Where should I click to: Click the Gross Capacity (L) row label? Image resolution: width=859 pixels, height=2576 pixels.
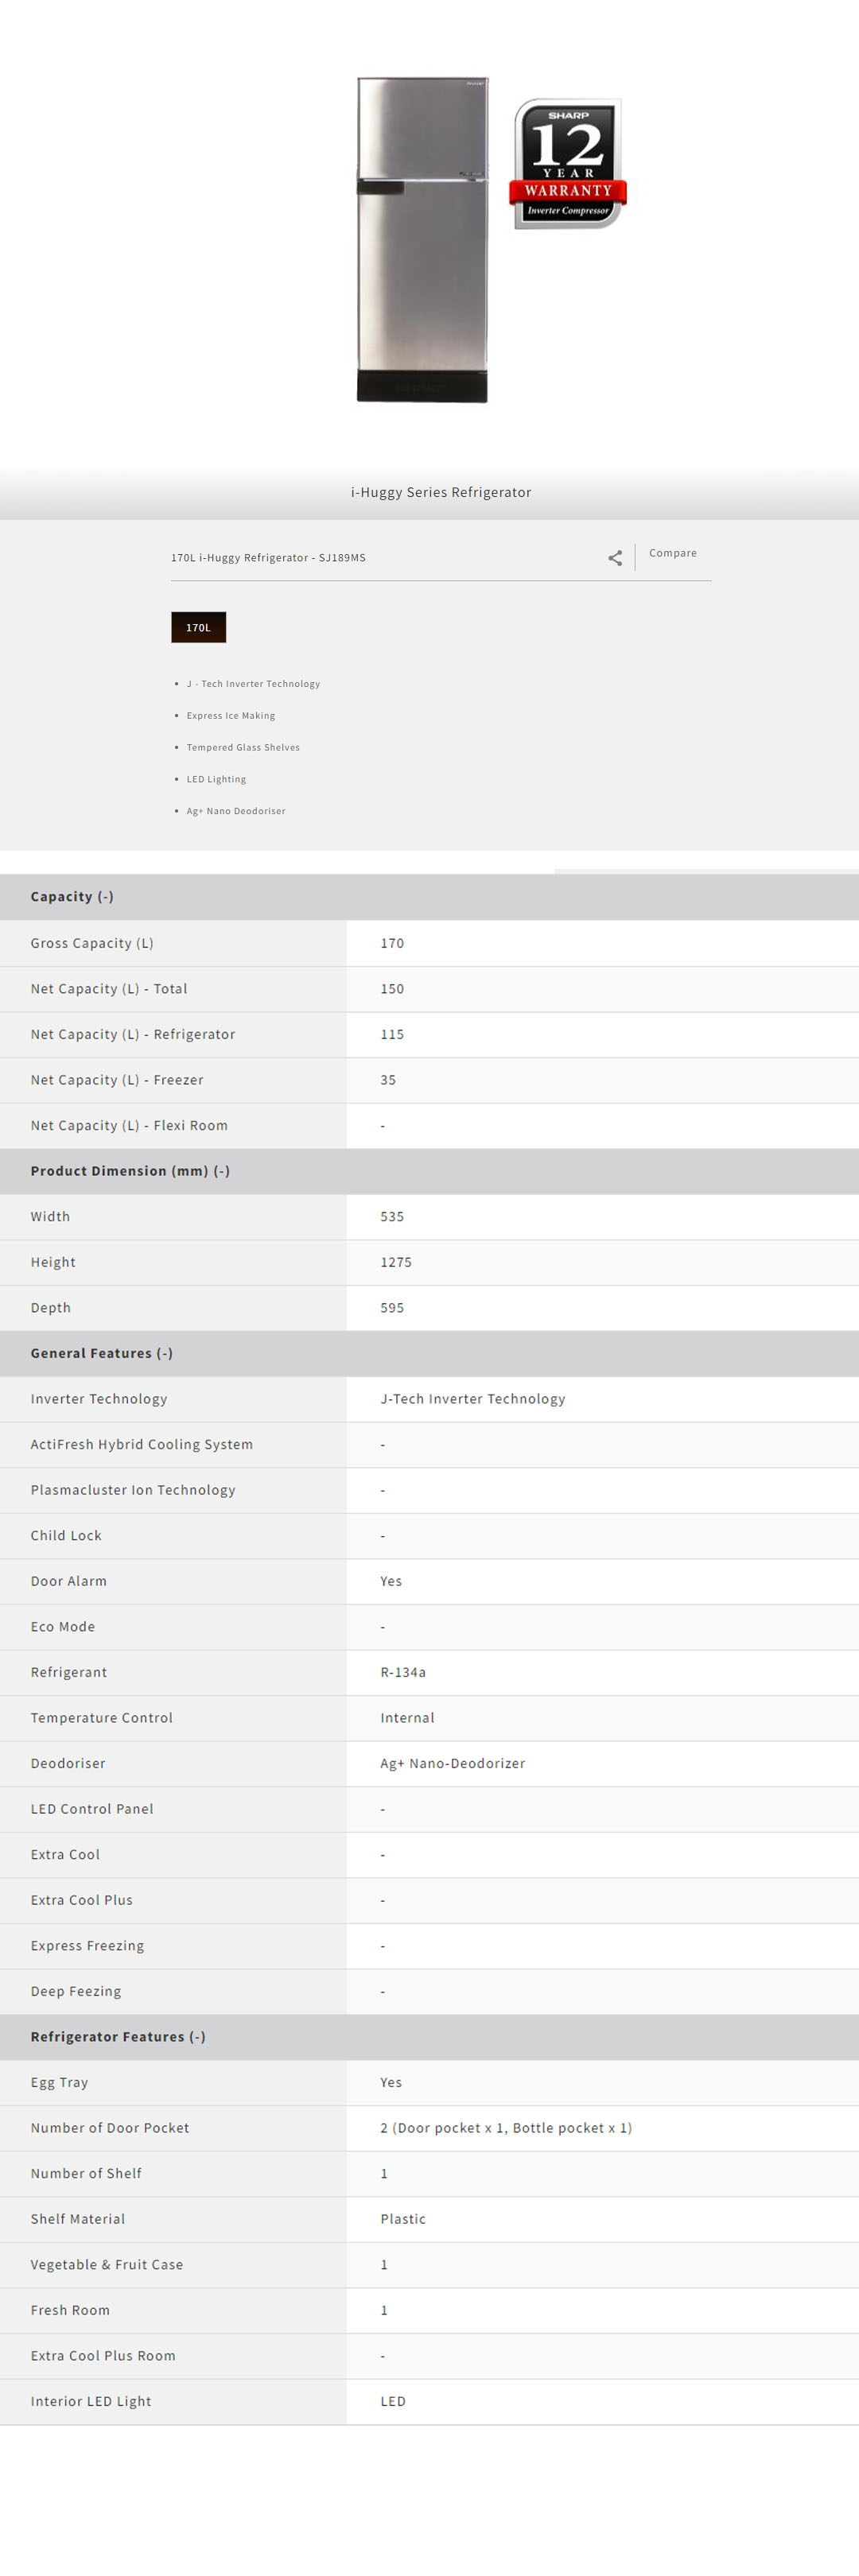click(92, 943)
